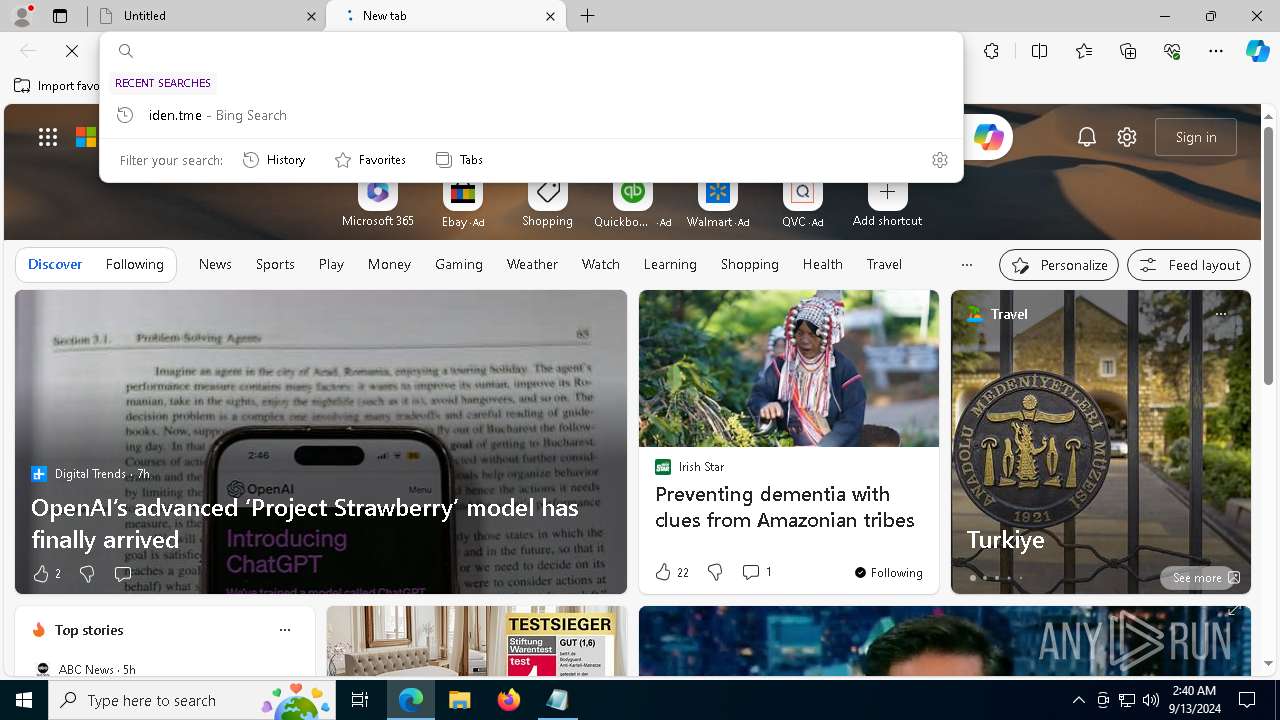Dislike the dementia article
Viewport: 1280px width, 720px height.
click(x=715, y=572)
